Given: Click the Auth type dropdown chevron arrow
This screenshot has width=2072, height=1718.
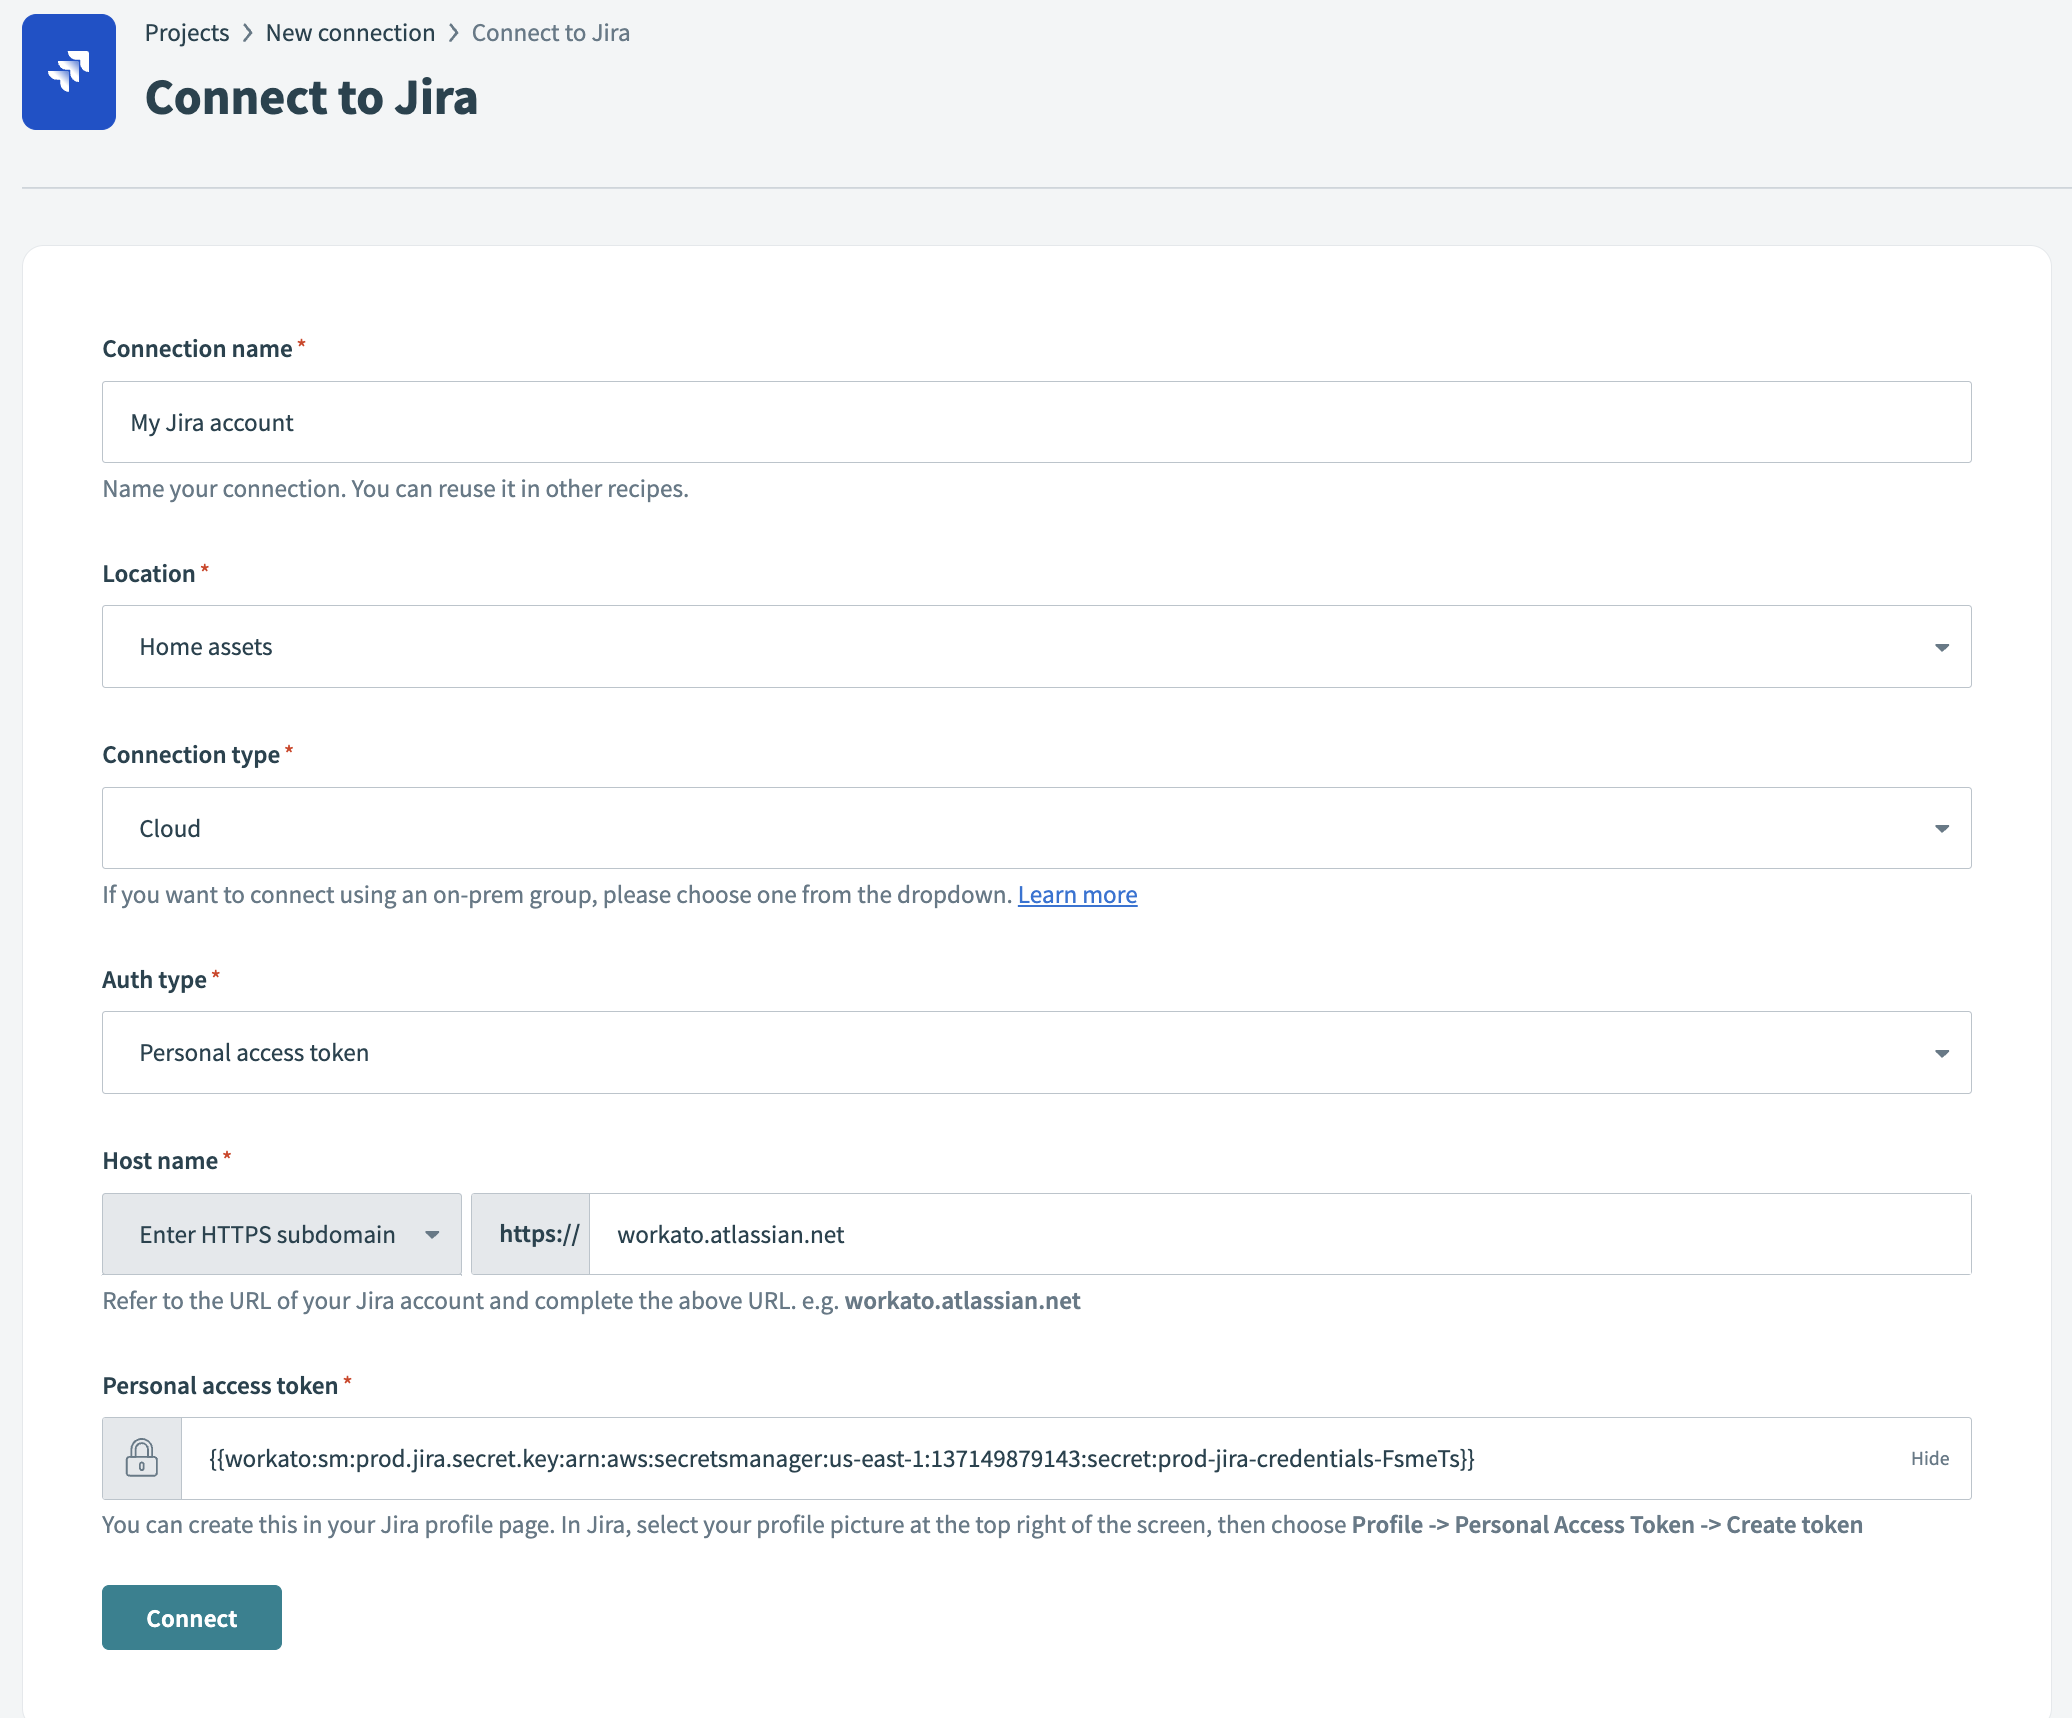Looking at the screenshot, I should coord(1941,1052).
